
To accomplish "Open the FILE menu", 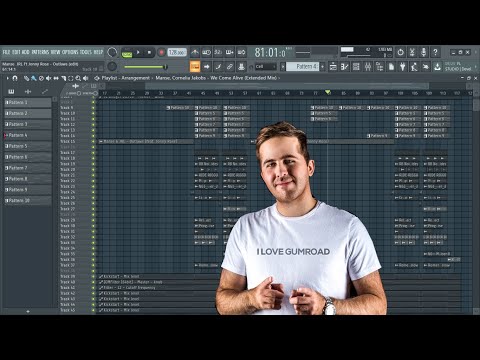I will click(x=6, y=52).
